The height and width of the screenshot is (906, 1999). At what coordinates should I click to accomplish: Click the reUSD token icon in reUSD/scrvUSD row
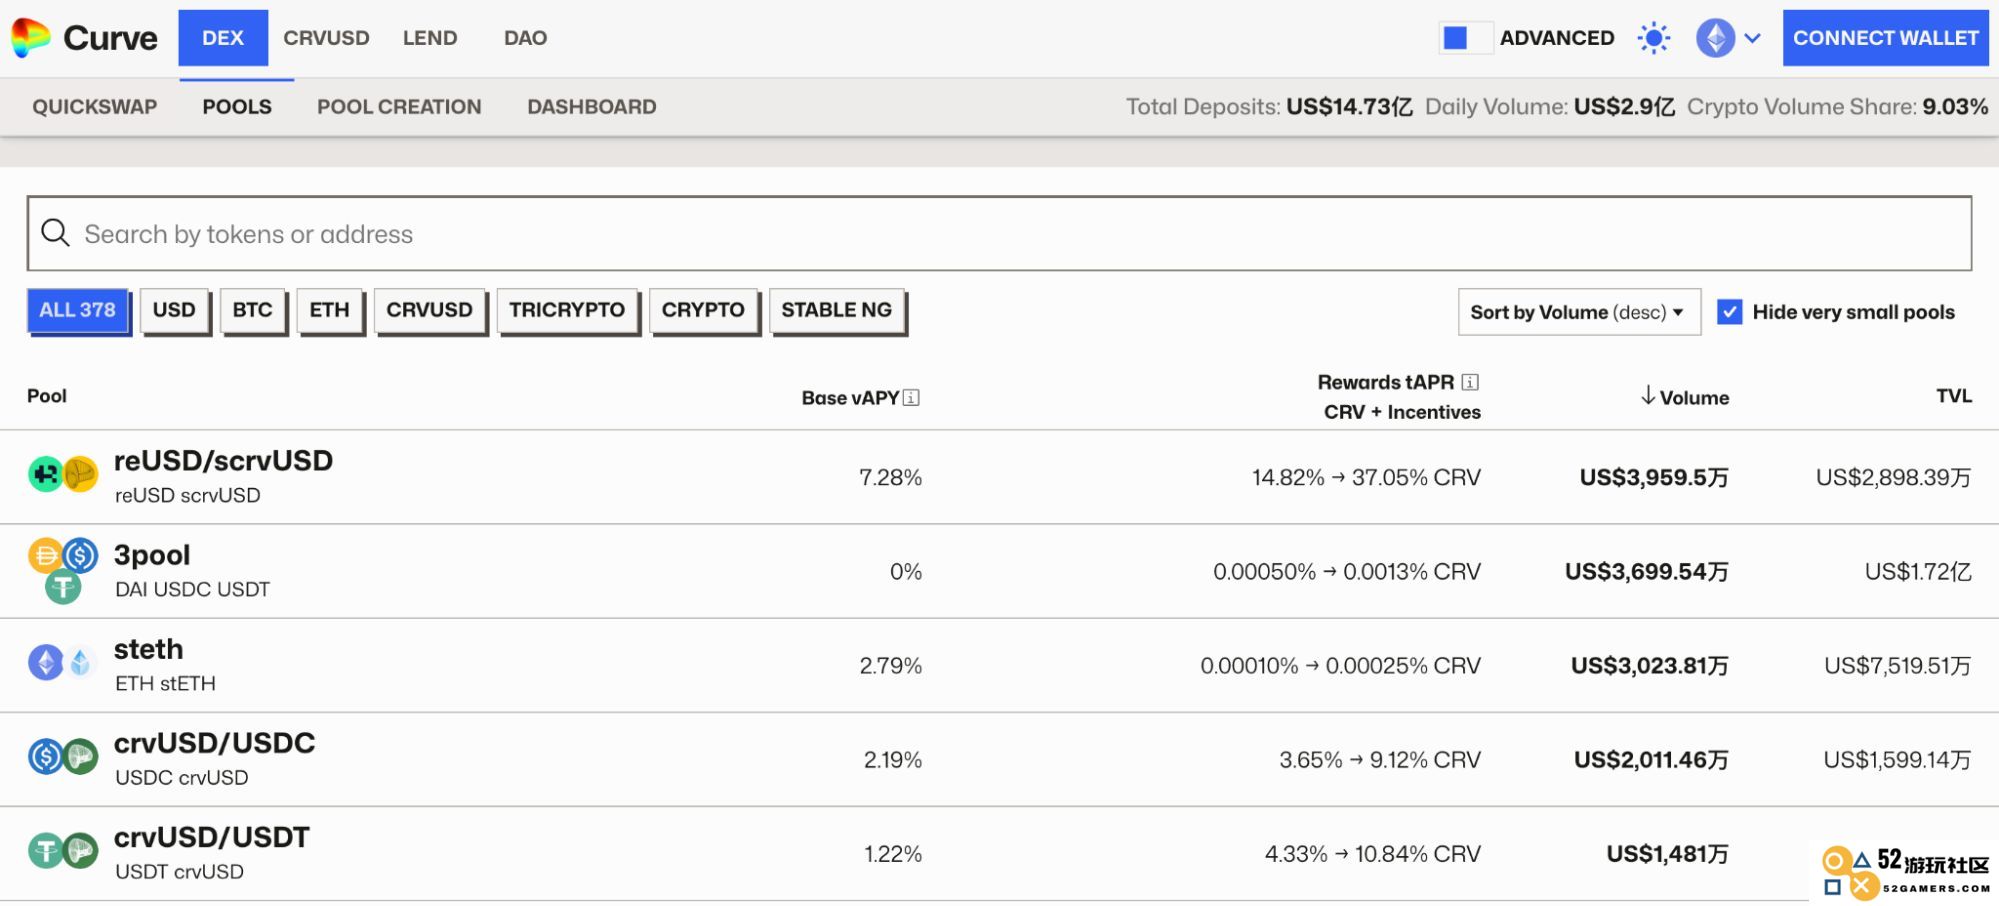click(x=46, y=473)
